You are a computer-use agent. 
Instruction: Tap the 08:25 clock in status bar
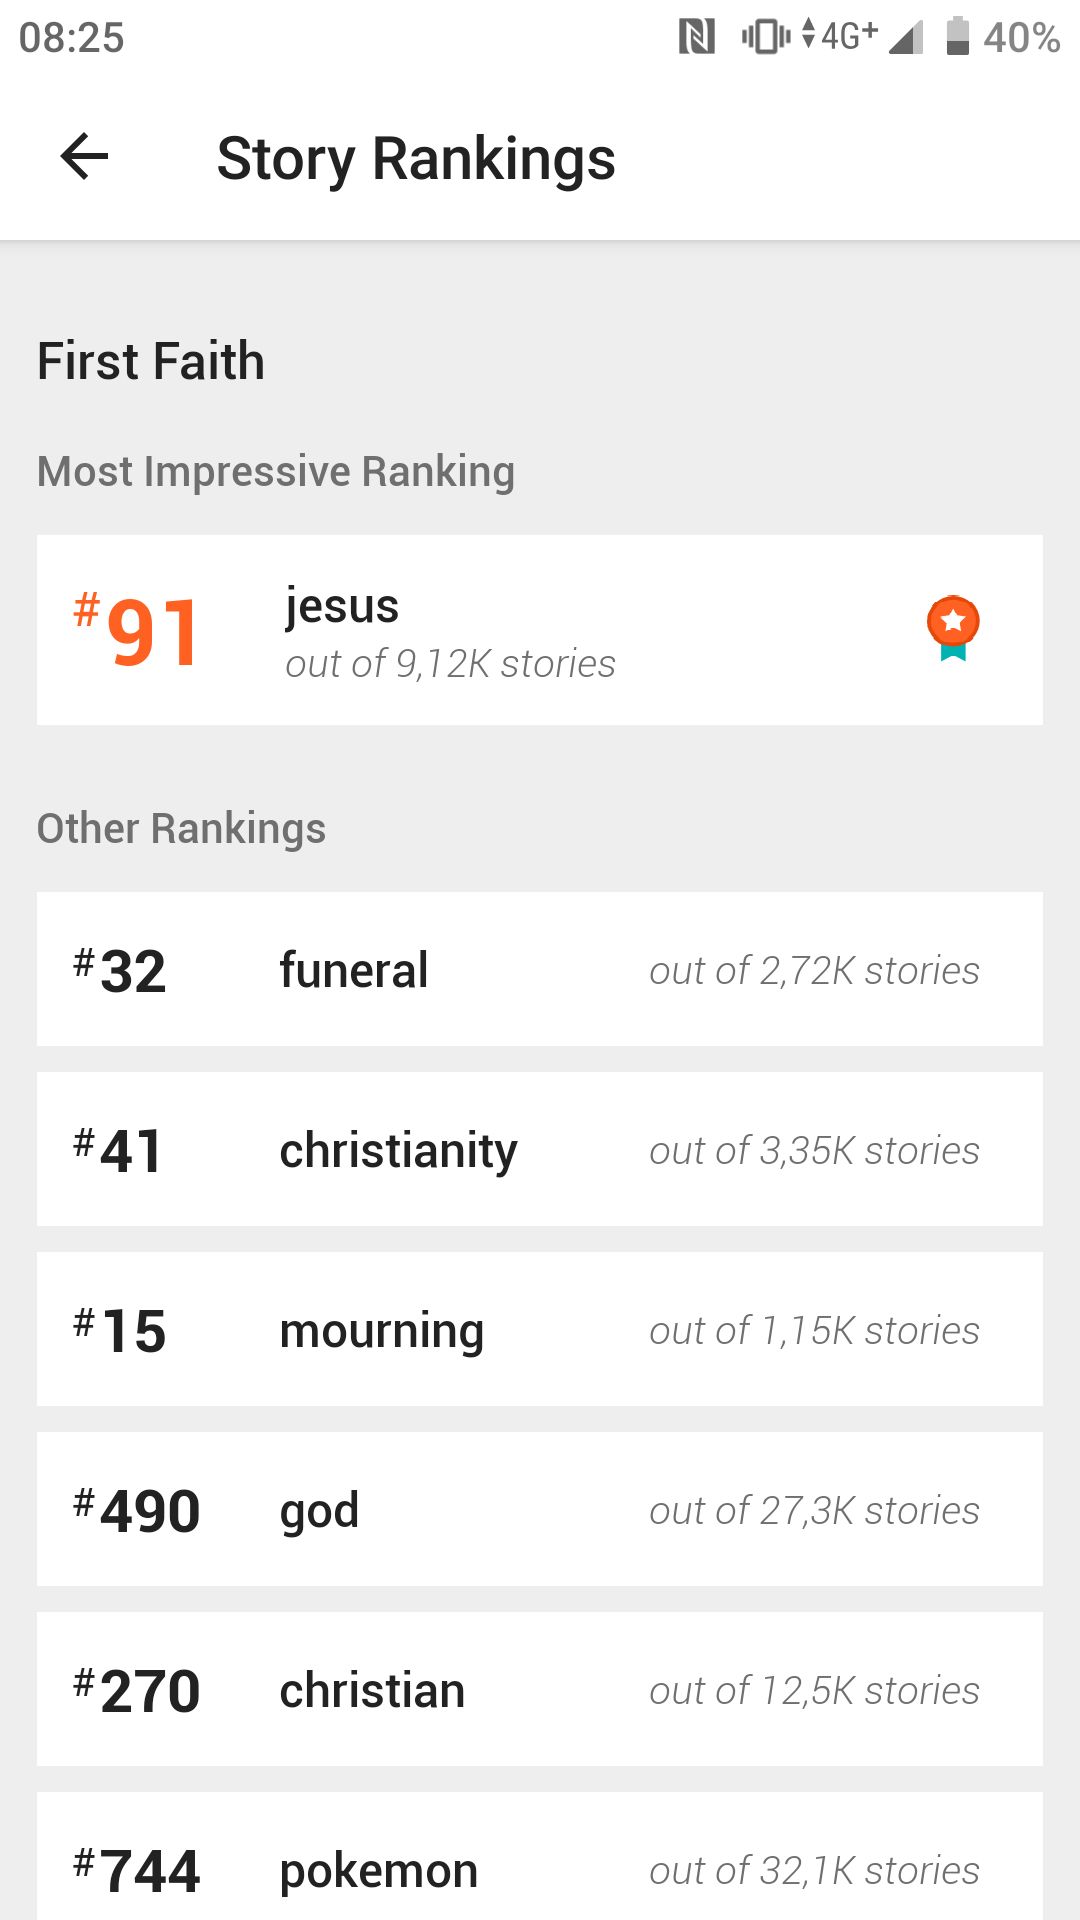point(72,38)
